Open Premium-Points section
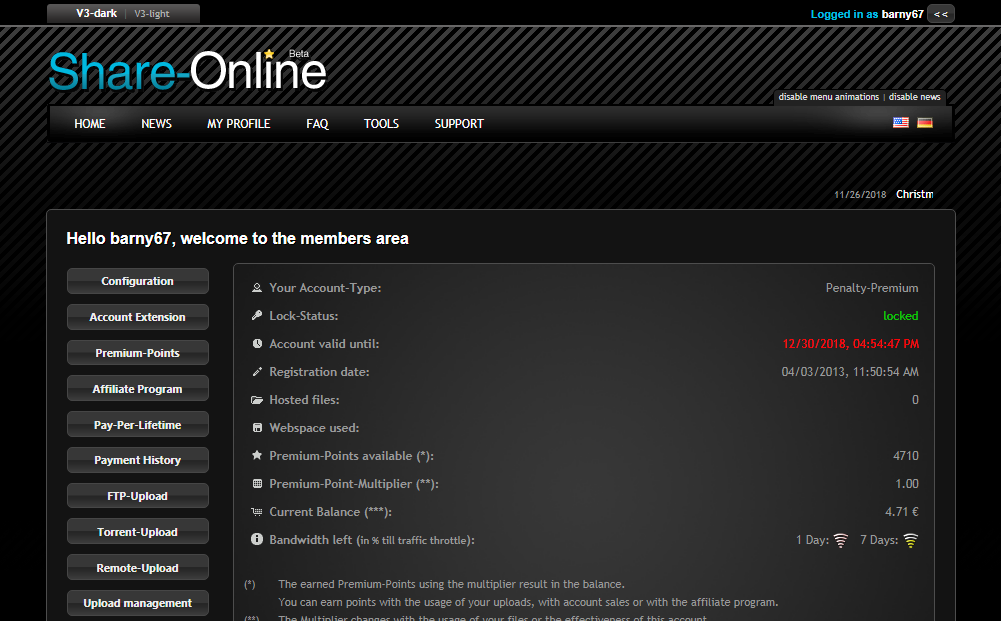Image resolution: width=1001 pixels, height=621 pixels. click(x=138, y=352)
